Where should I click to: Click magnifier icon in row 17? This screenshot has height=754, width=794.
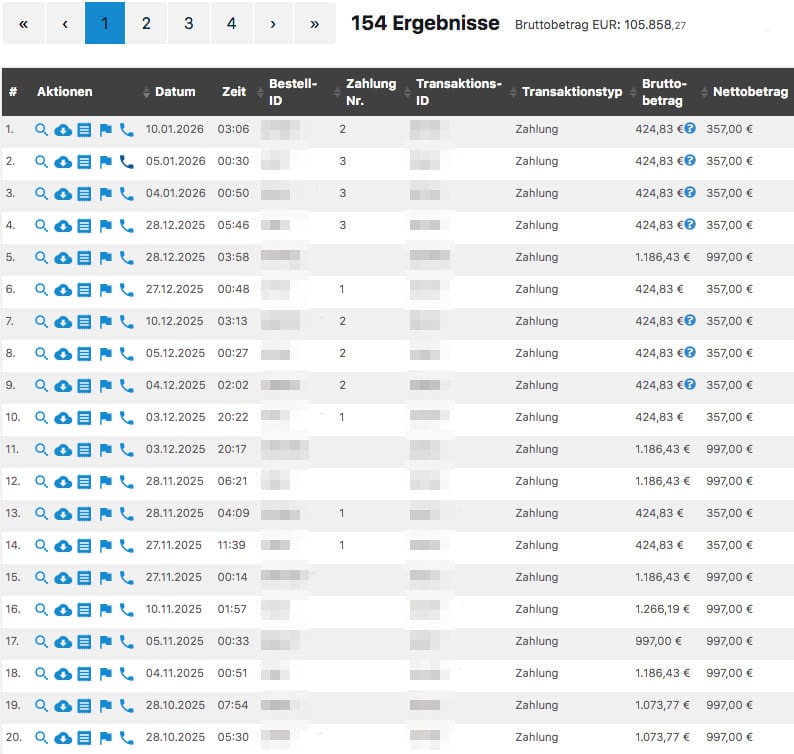41,641
